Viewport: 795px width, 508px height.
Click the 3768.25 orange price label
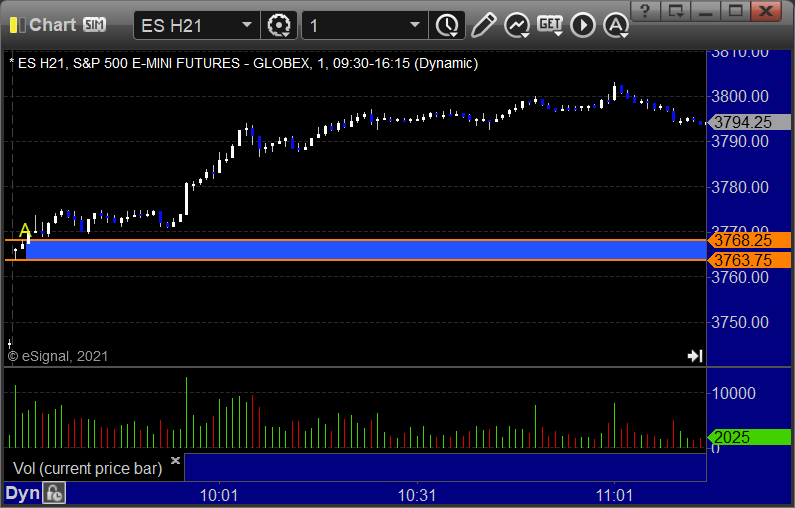click(x=749, y=240)
